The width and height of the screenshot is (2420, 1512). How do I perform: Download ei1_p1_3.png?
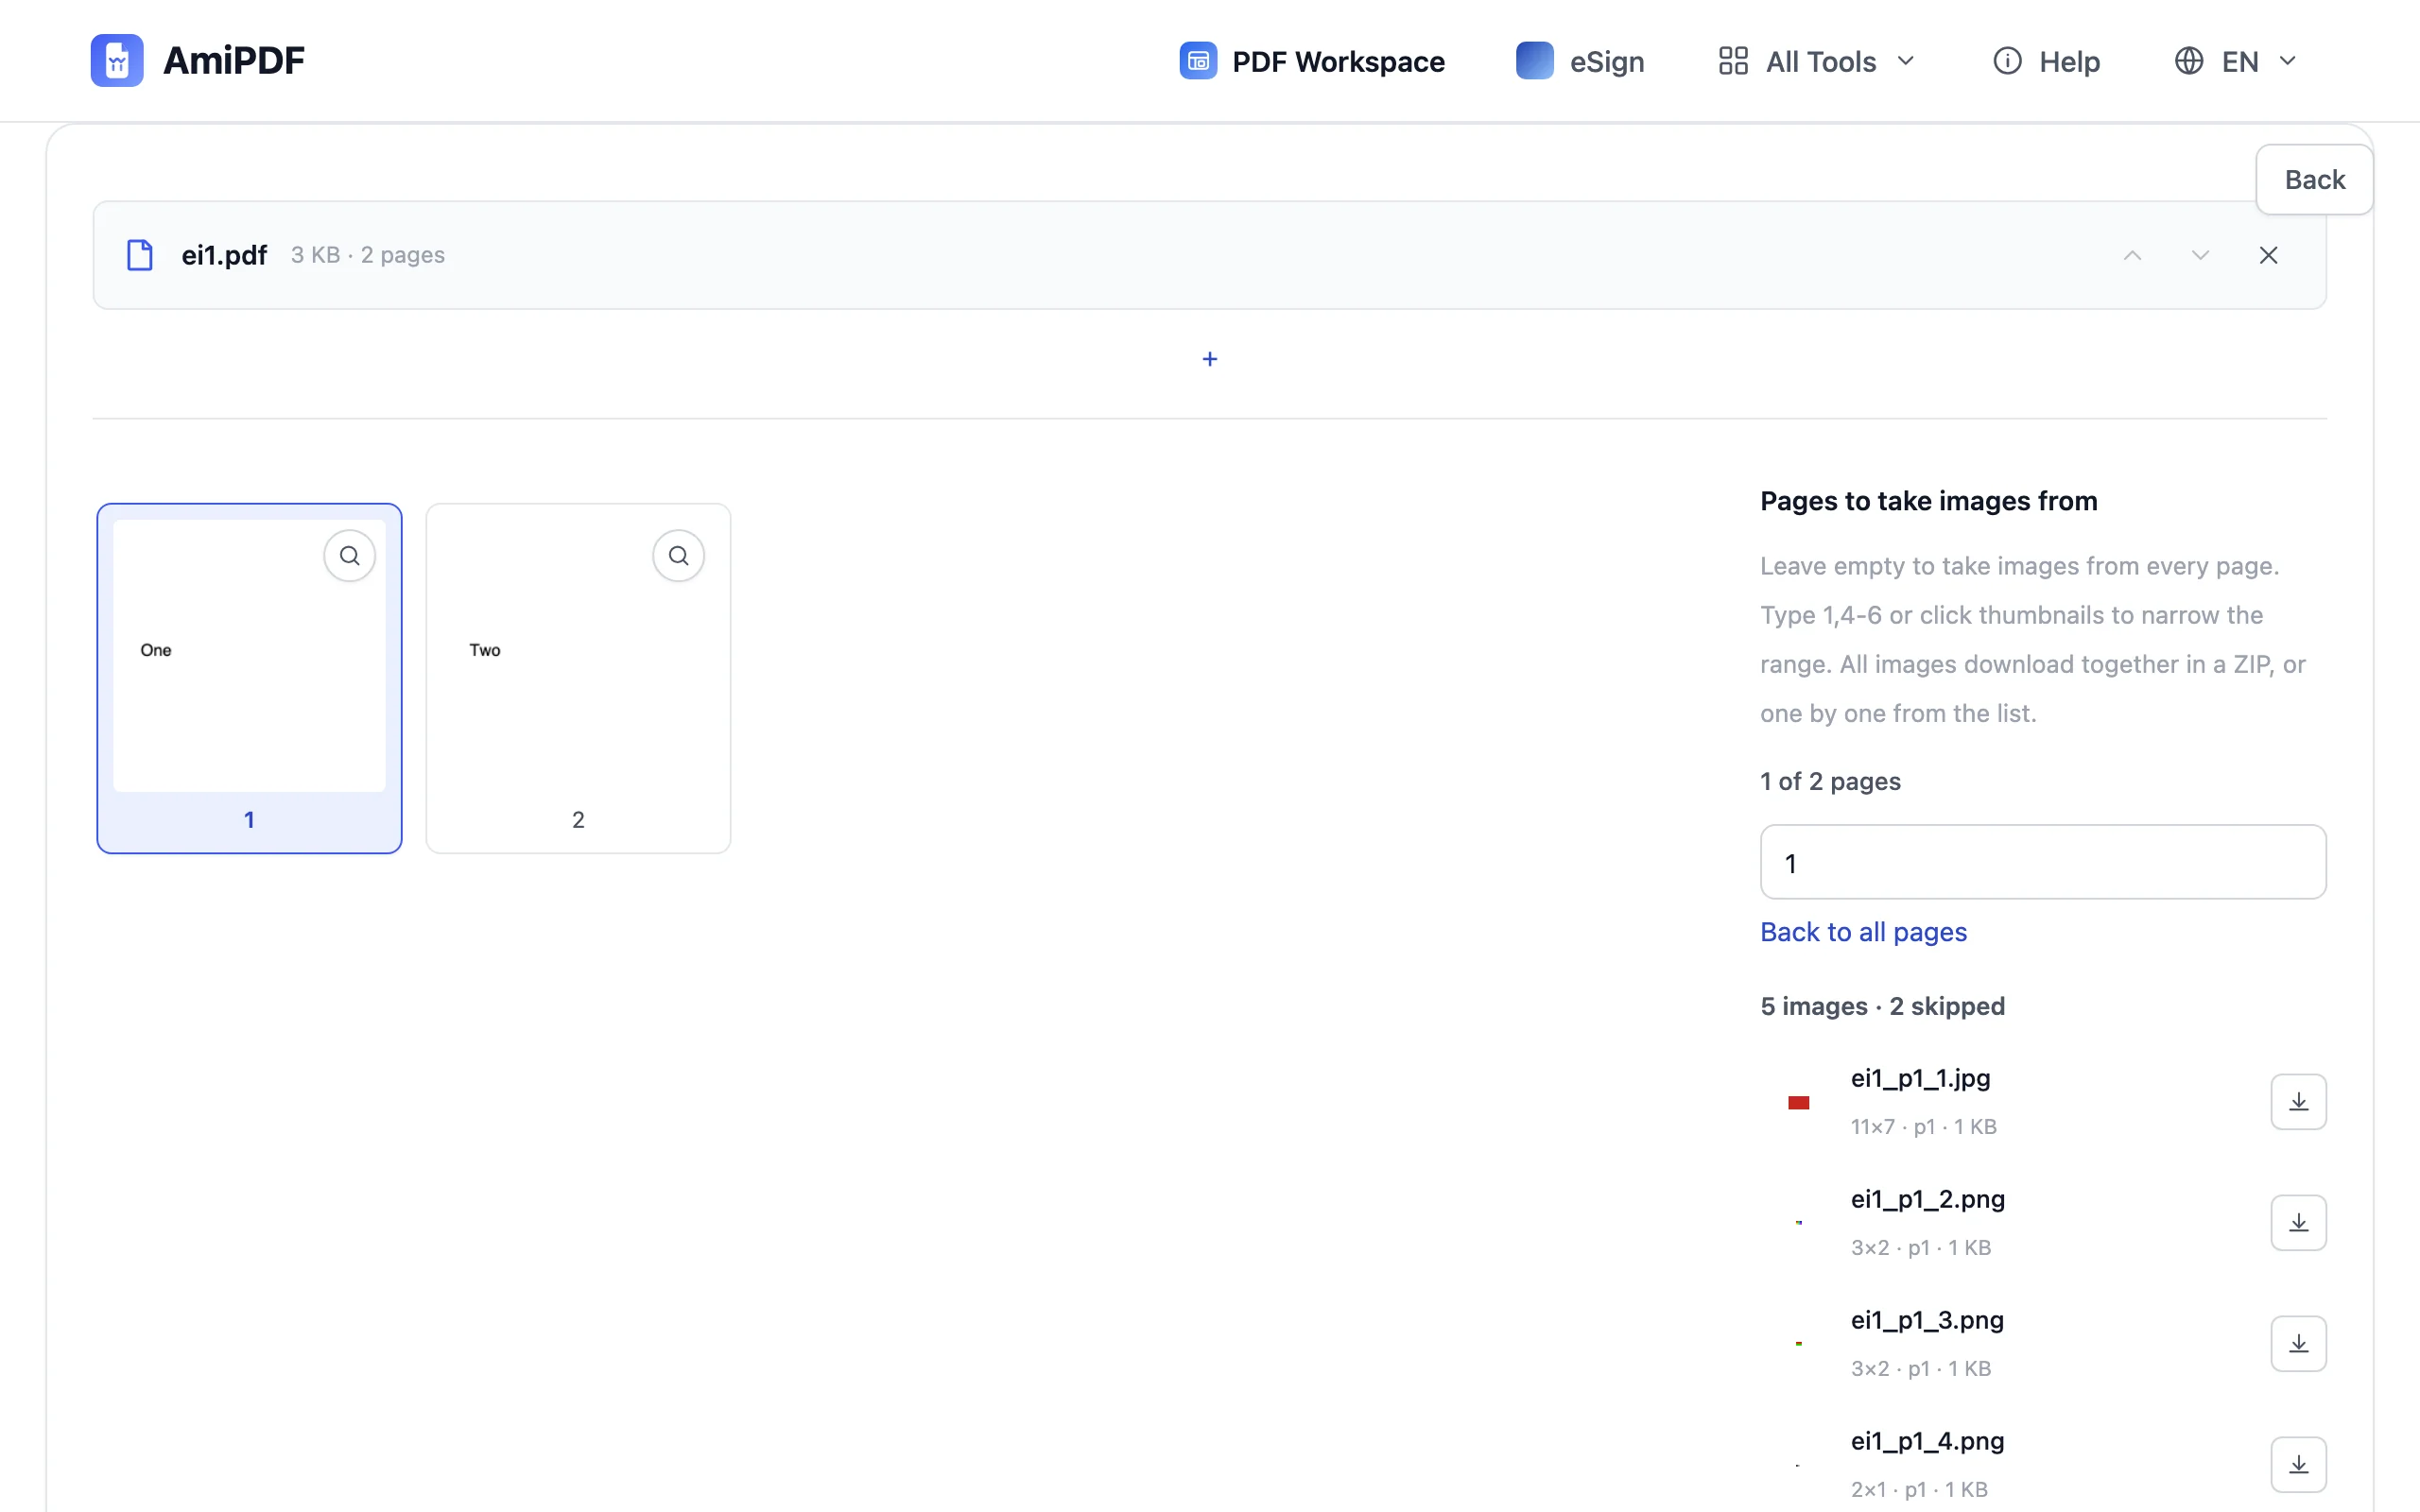(2298, 1344)
